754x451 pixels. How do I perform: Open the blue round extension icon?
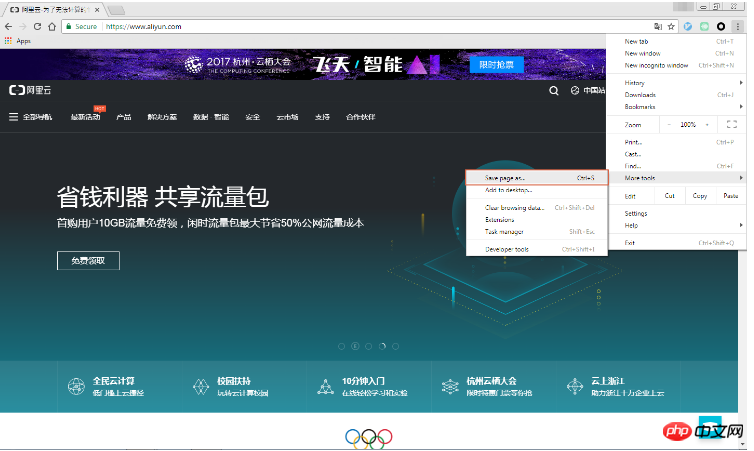pos(688,26)
